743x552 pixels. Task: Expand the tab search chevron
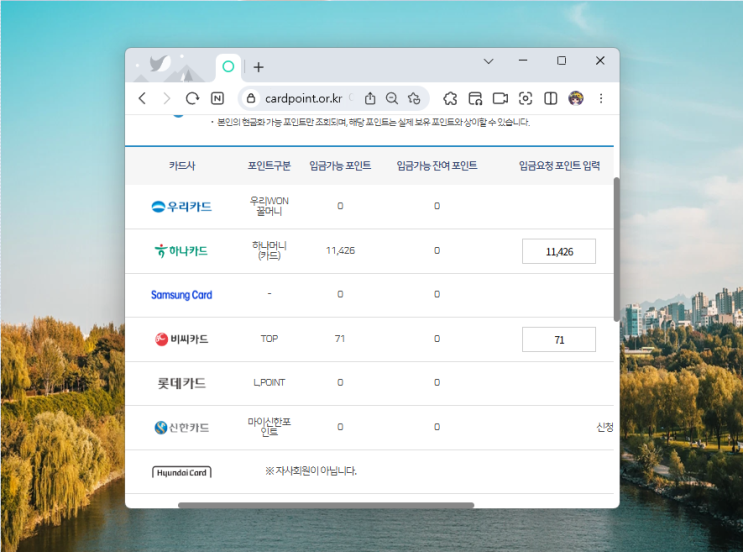pos(489,61)
